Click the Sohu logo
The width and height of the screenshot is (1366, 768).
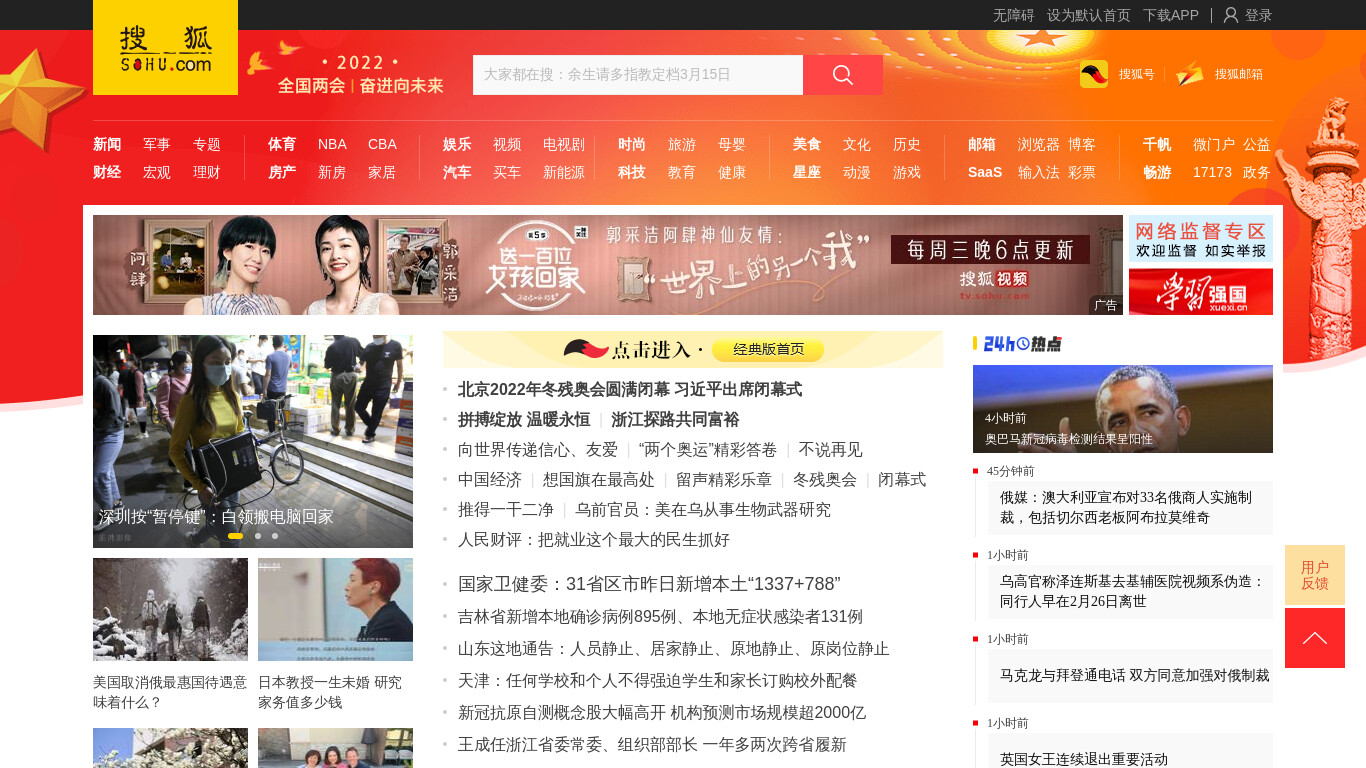165,48
